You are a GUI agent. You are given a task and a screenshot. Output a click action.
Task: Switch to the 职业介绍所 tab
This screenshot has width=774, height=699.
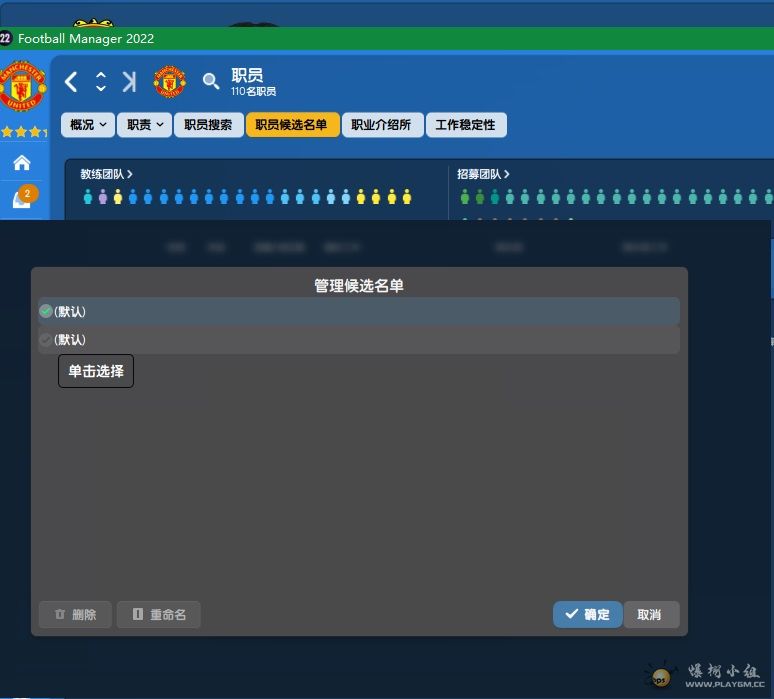pos(381,125)
